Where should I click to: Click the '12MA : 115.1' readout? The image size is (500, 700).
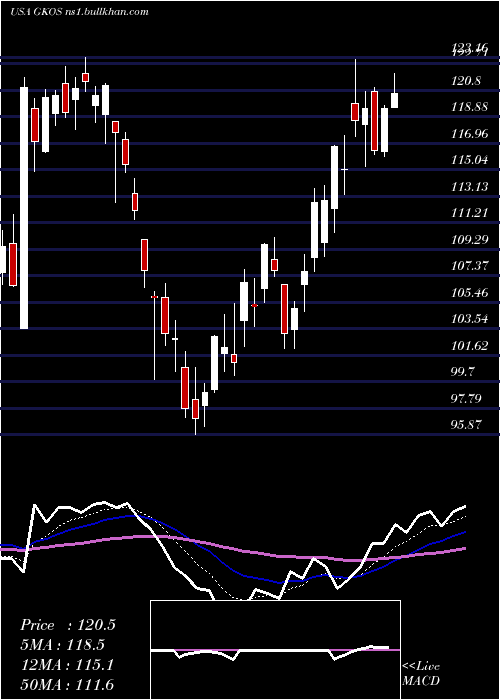coord(67,665)
